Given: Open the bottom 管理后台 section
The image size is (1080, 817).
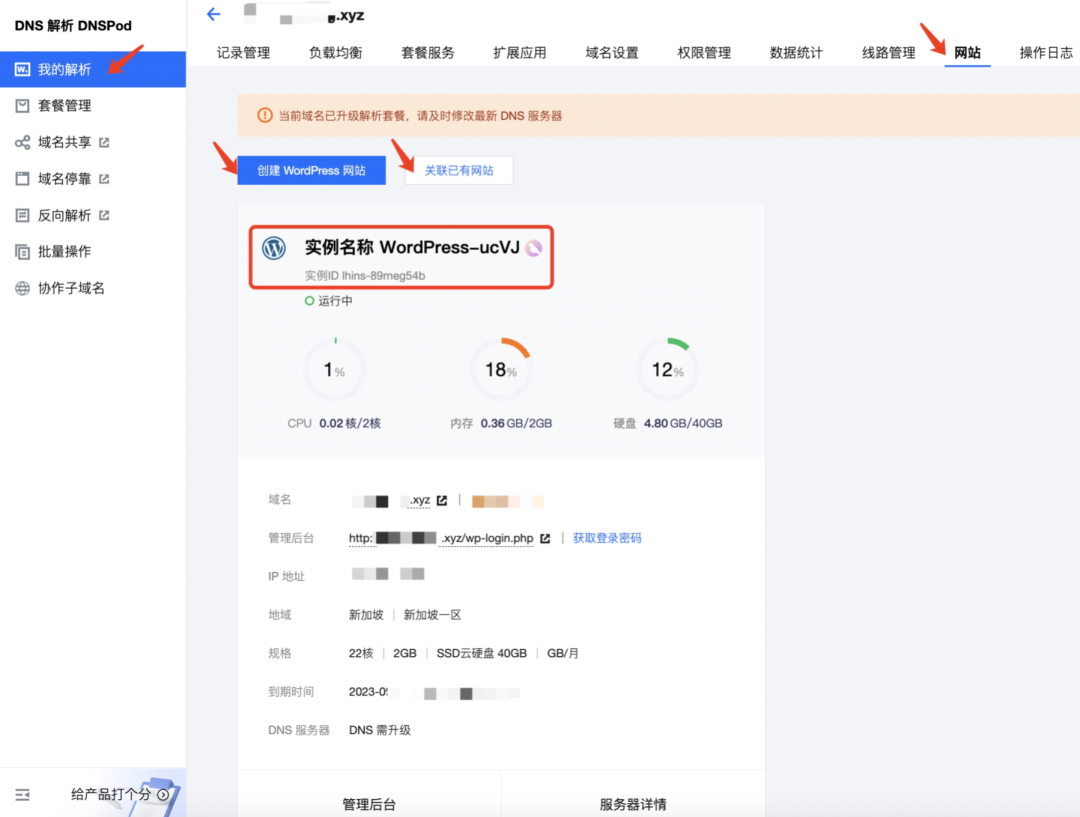Looking at the screenshot, I should pos(369,804).
